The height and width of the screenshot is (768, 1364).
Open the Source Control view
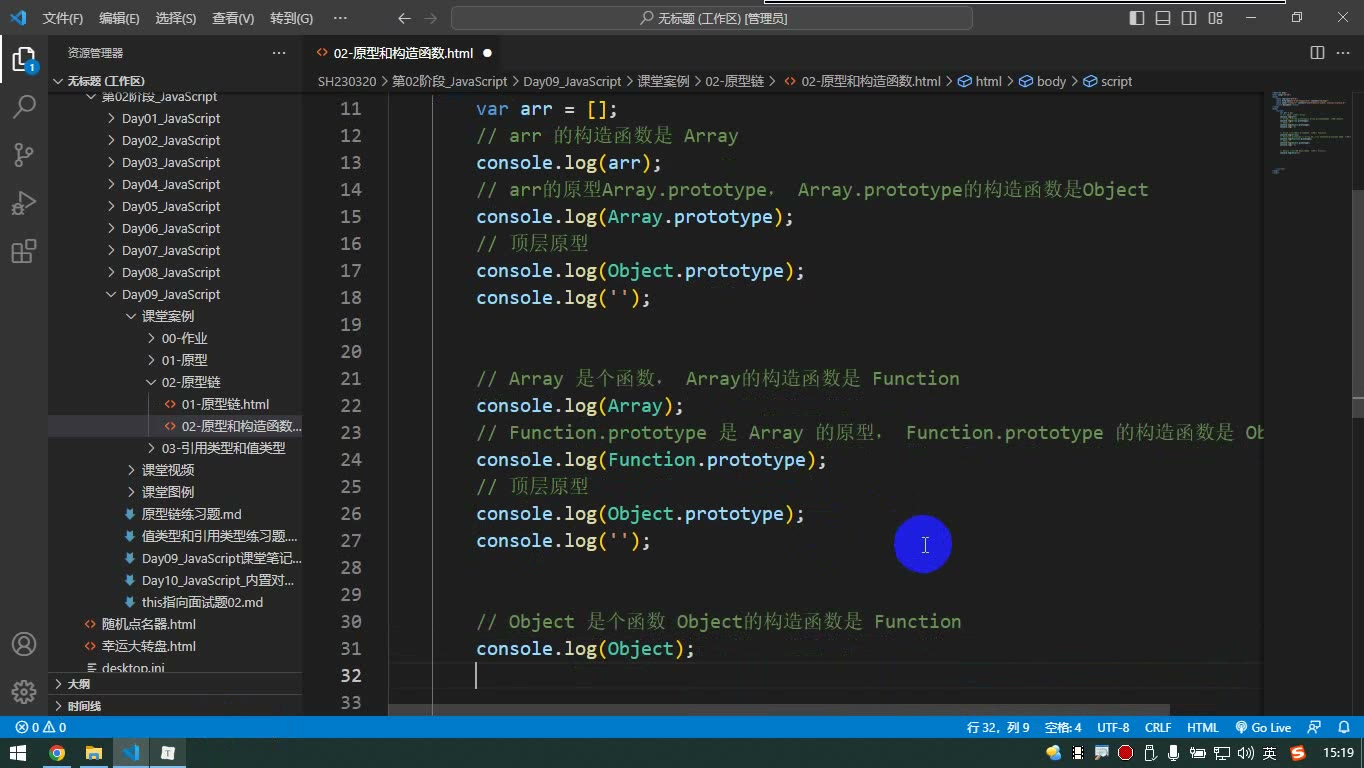coord(24,155)
